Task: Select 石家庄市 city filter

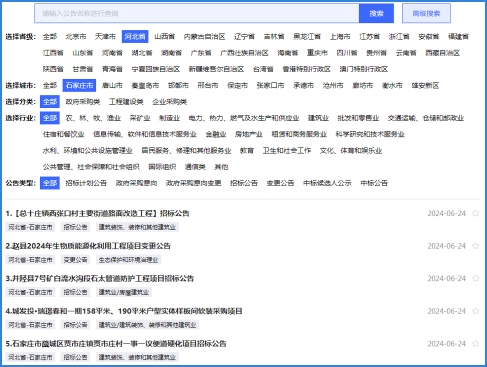Action: [x=79, y=85]
